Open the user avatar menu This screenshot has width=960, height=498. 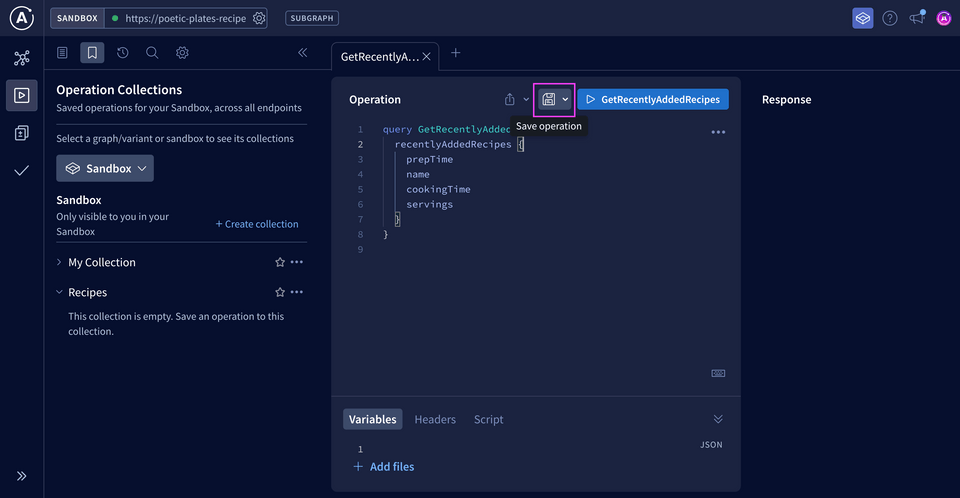(x=943, y=18)
